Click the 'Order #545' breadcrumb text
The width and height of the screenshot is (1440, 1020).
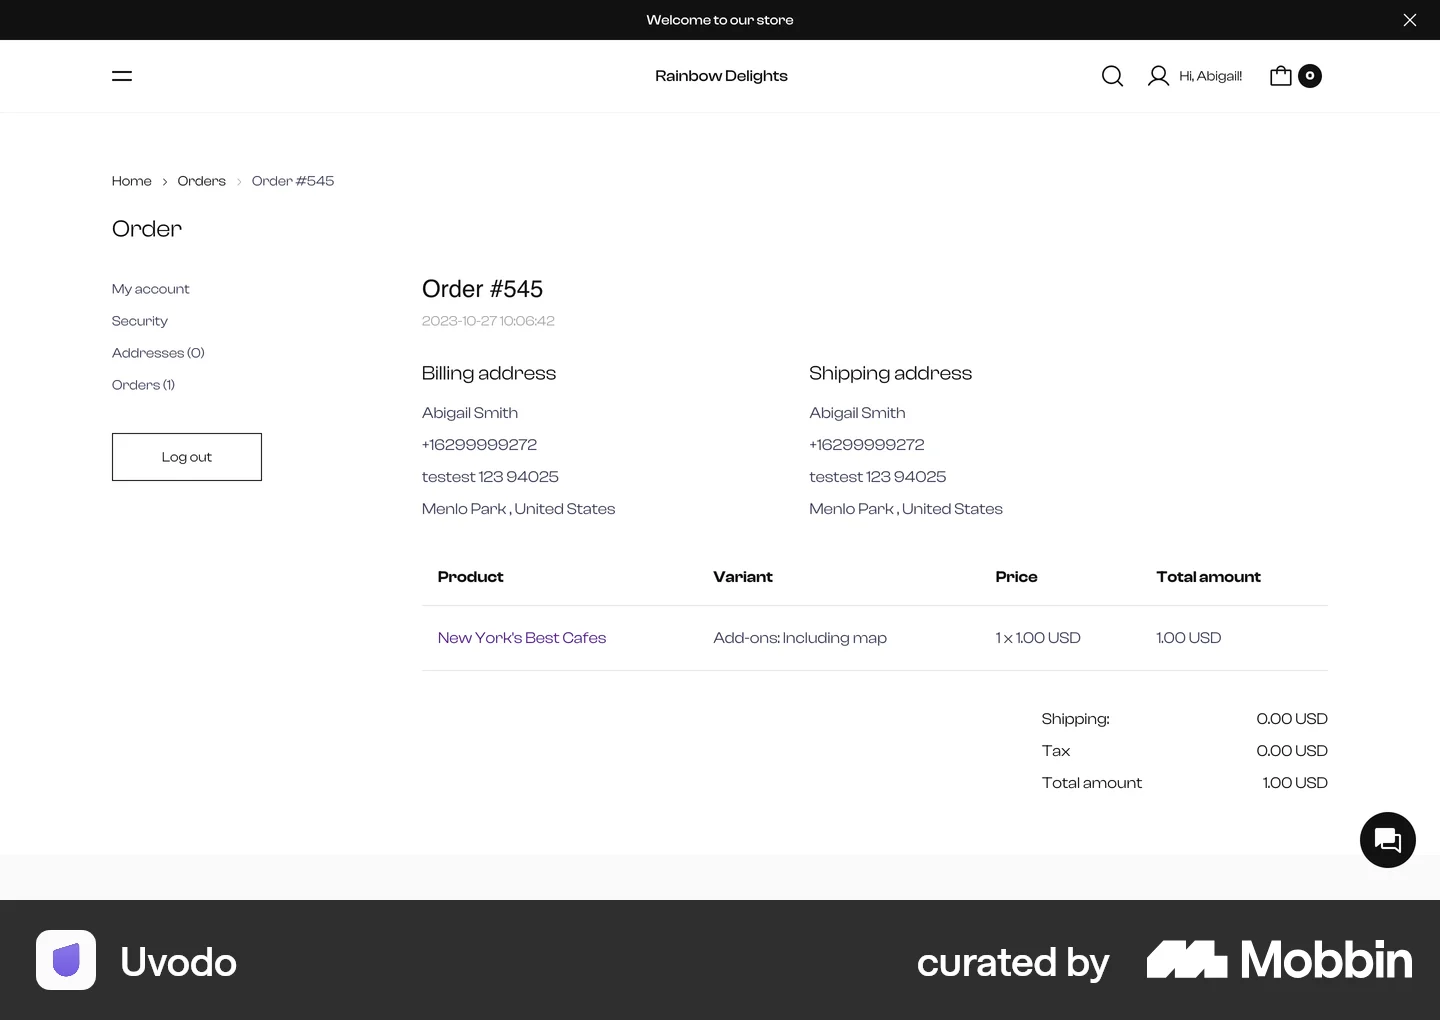(x=293, y=181)
